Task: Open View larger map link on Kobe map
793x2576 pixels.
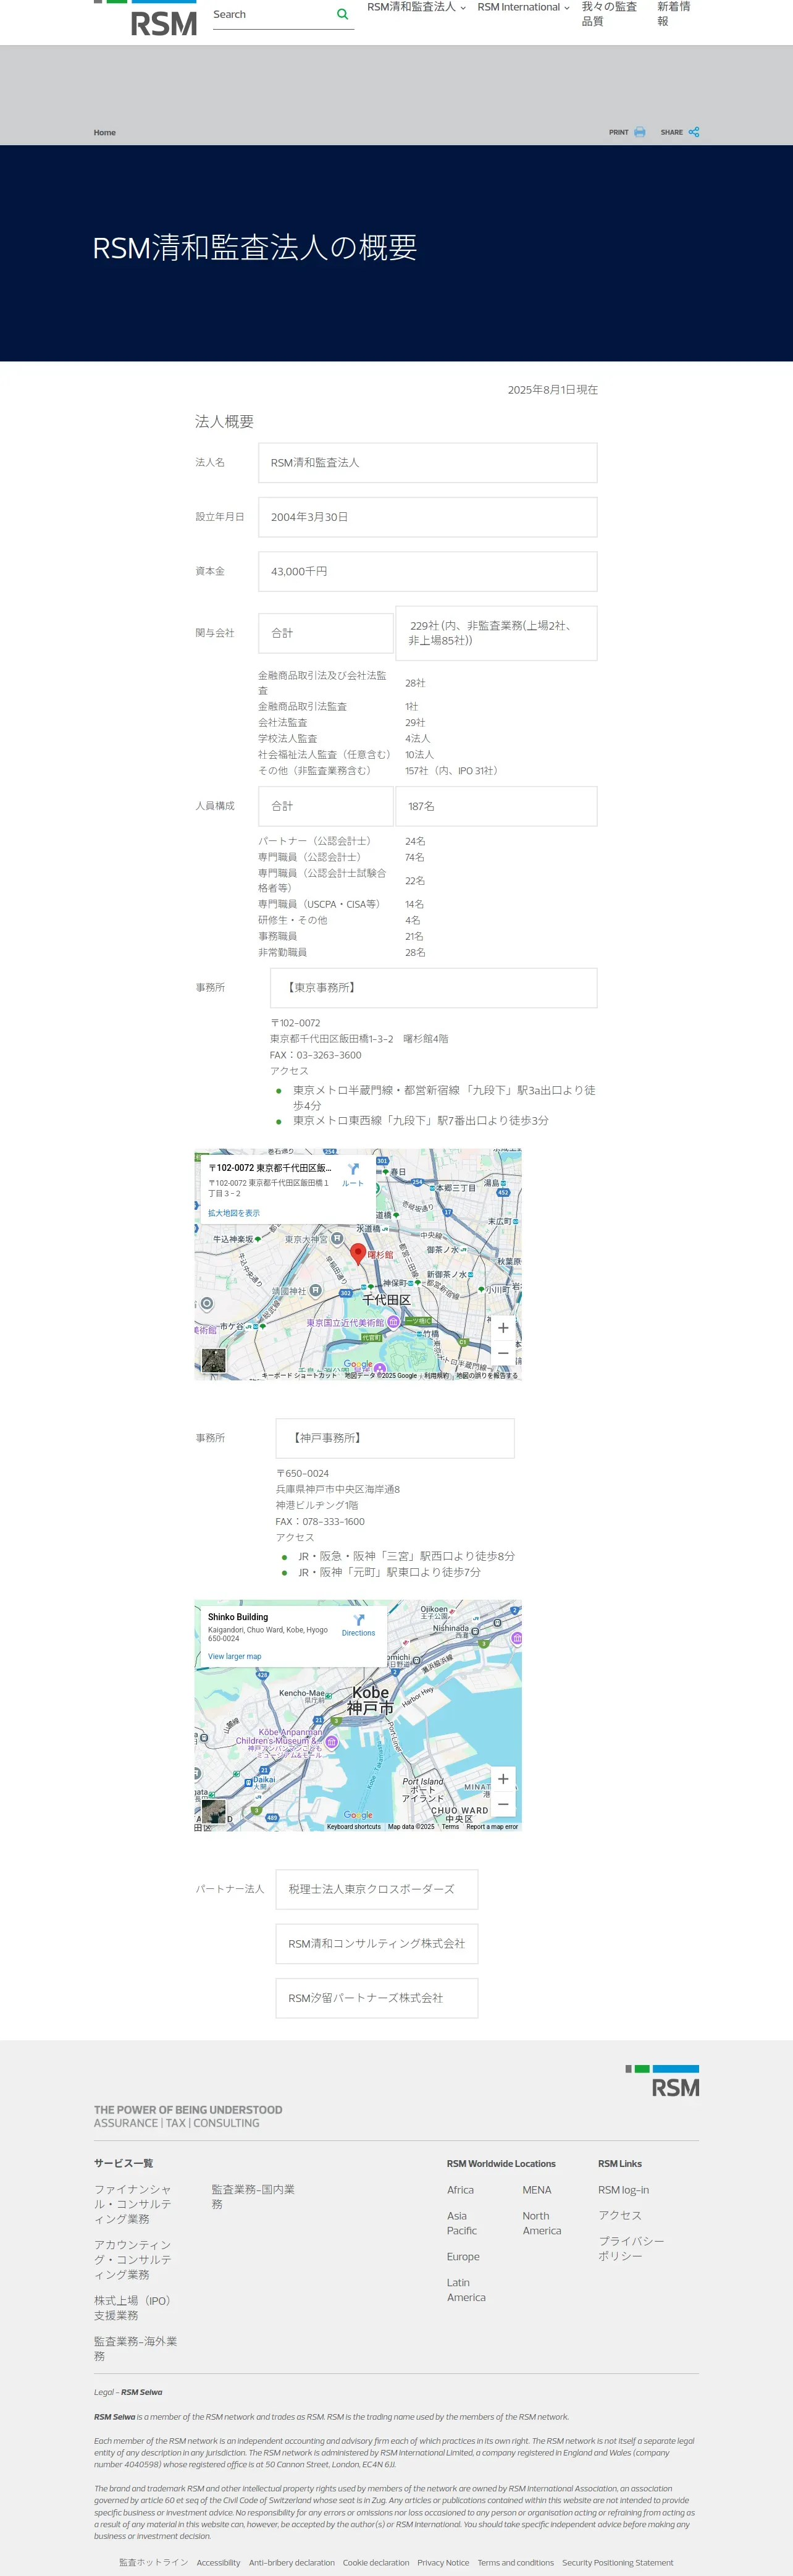Action: coord(234,1656)
